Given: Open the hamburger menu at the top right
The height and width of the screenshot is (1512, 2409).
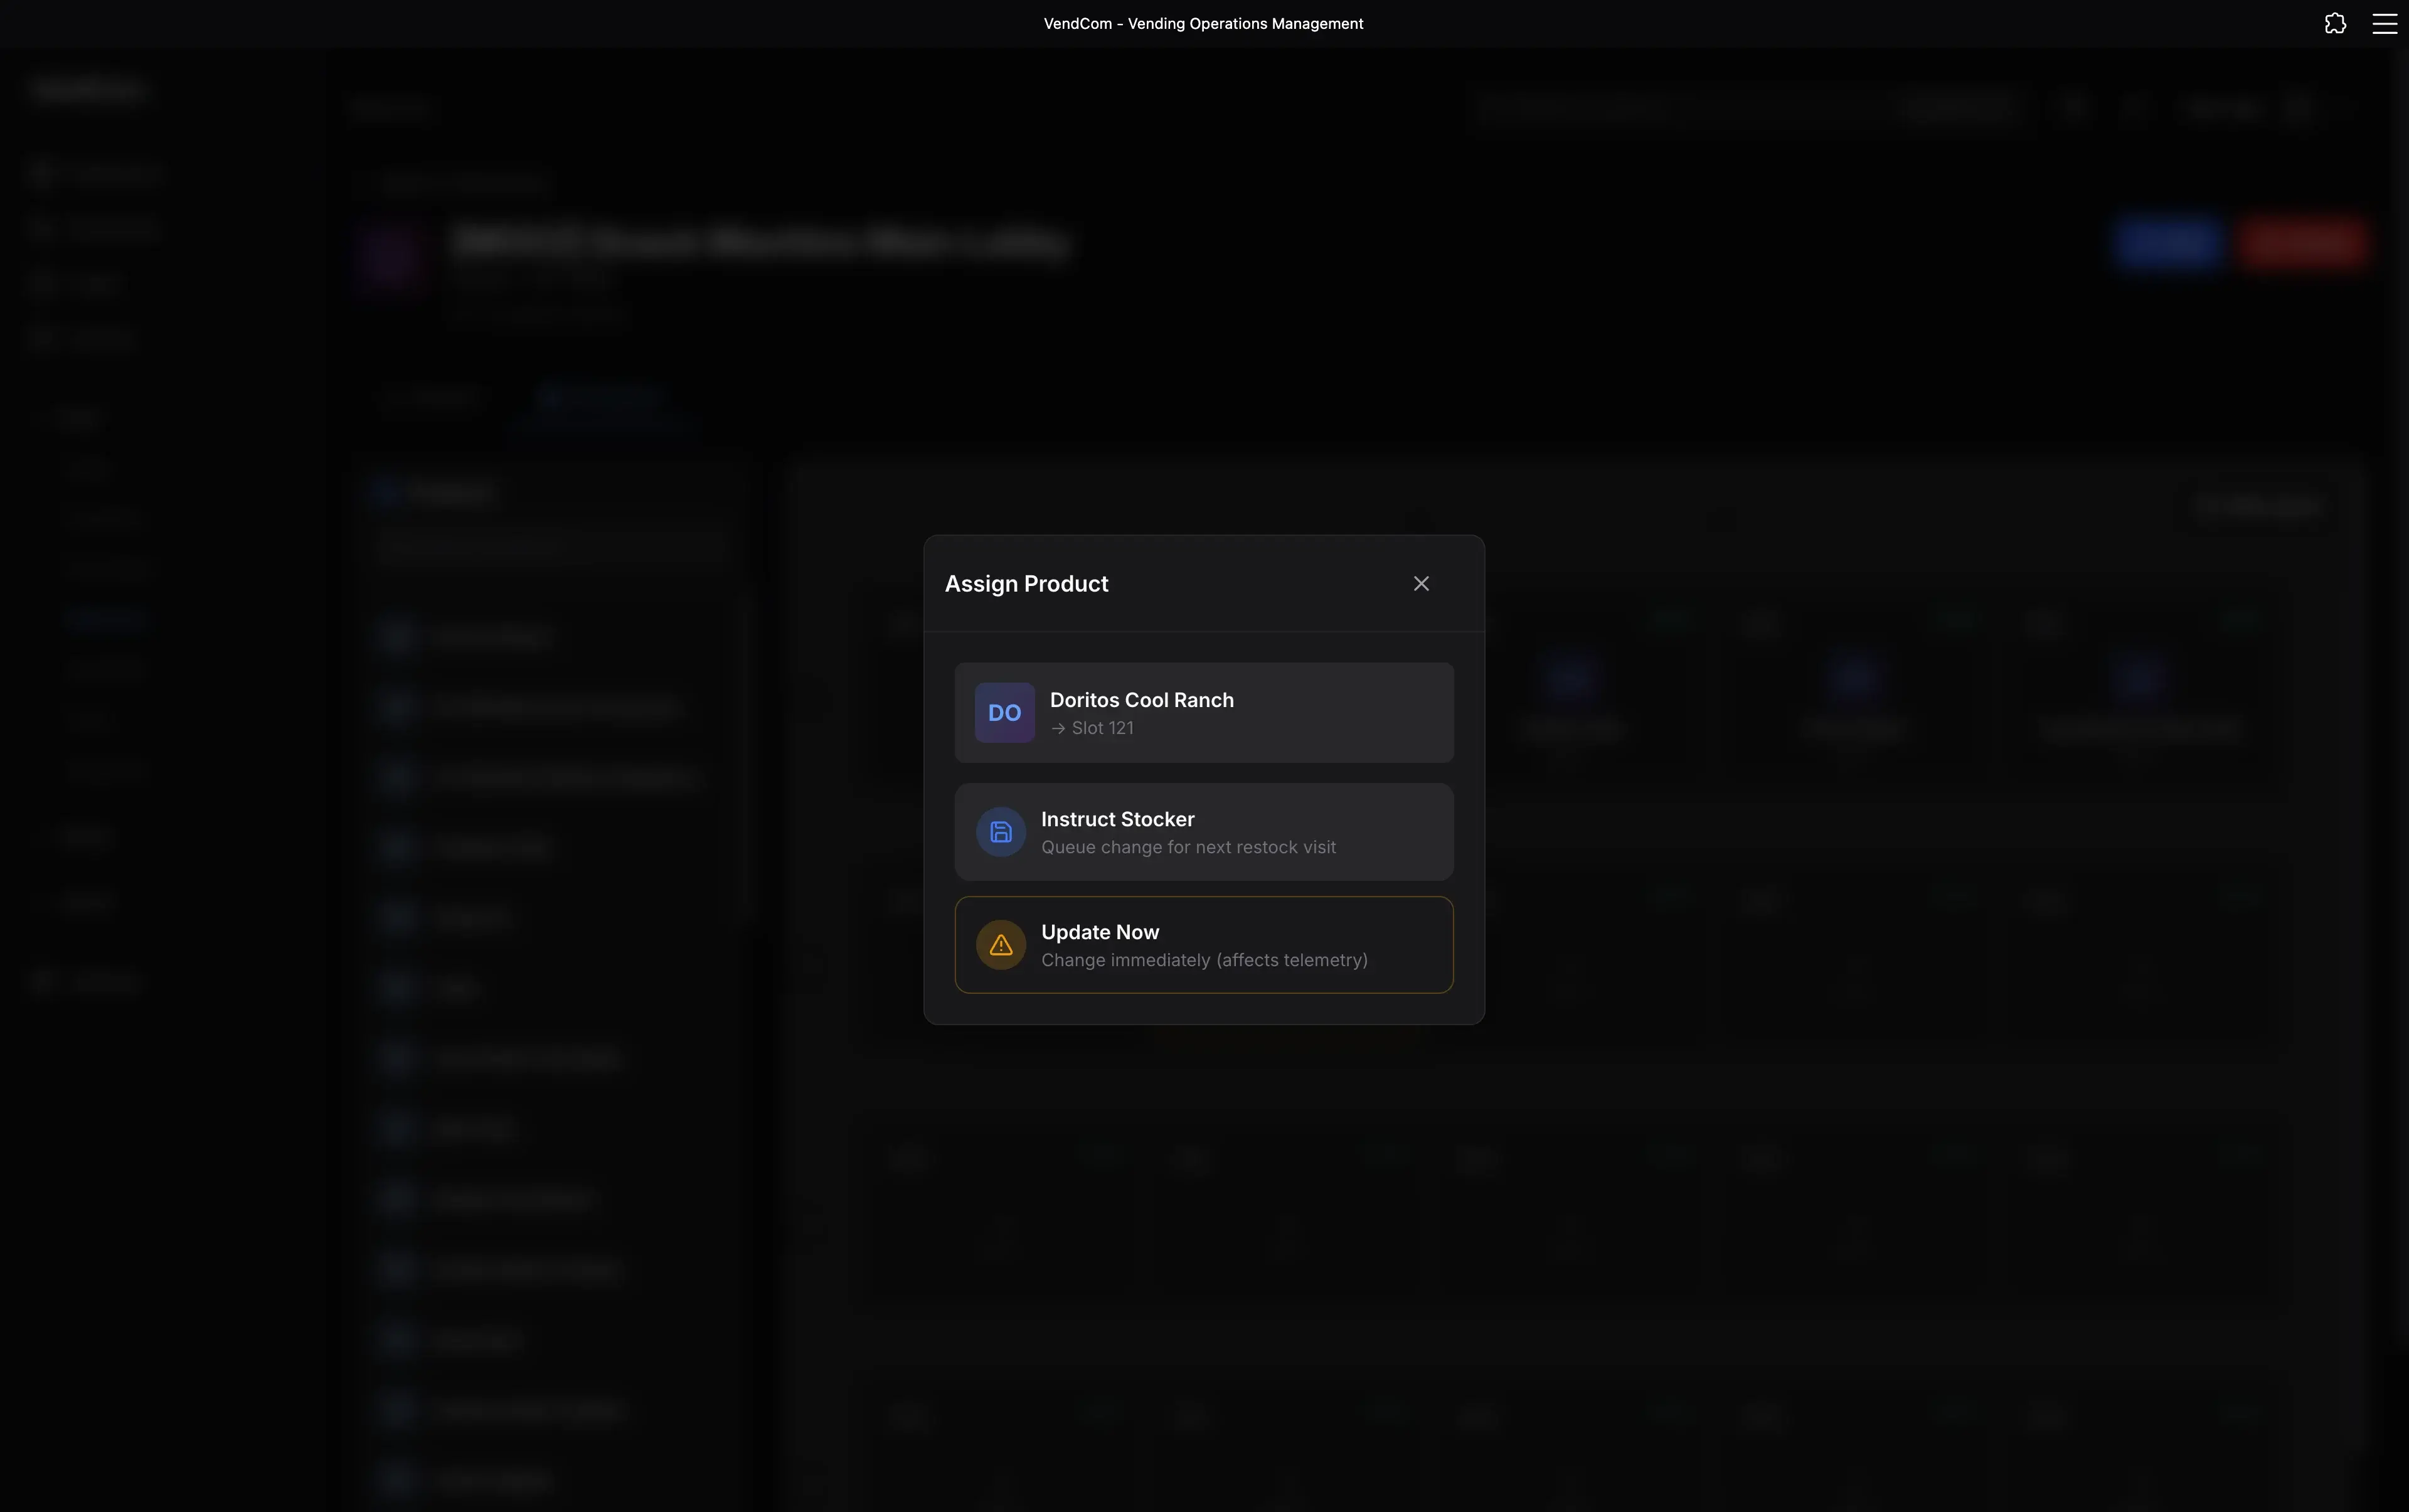Looking at the screenshot, I should click(2384, 23).
